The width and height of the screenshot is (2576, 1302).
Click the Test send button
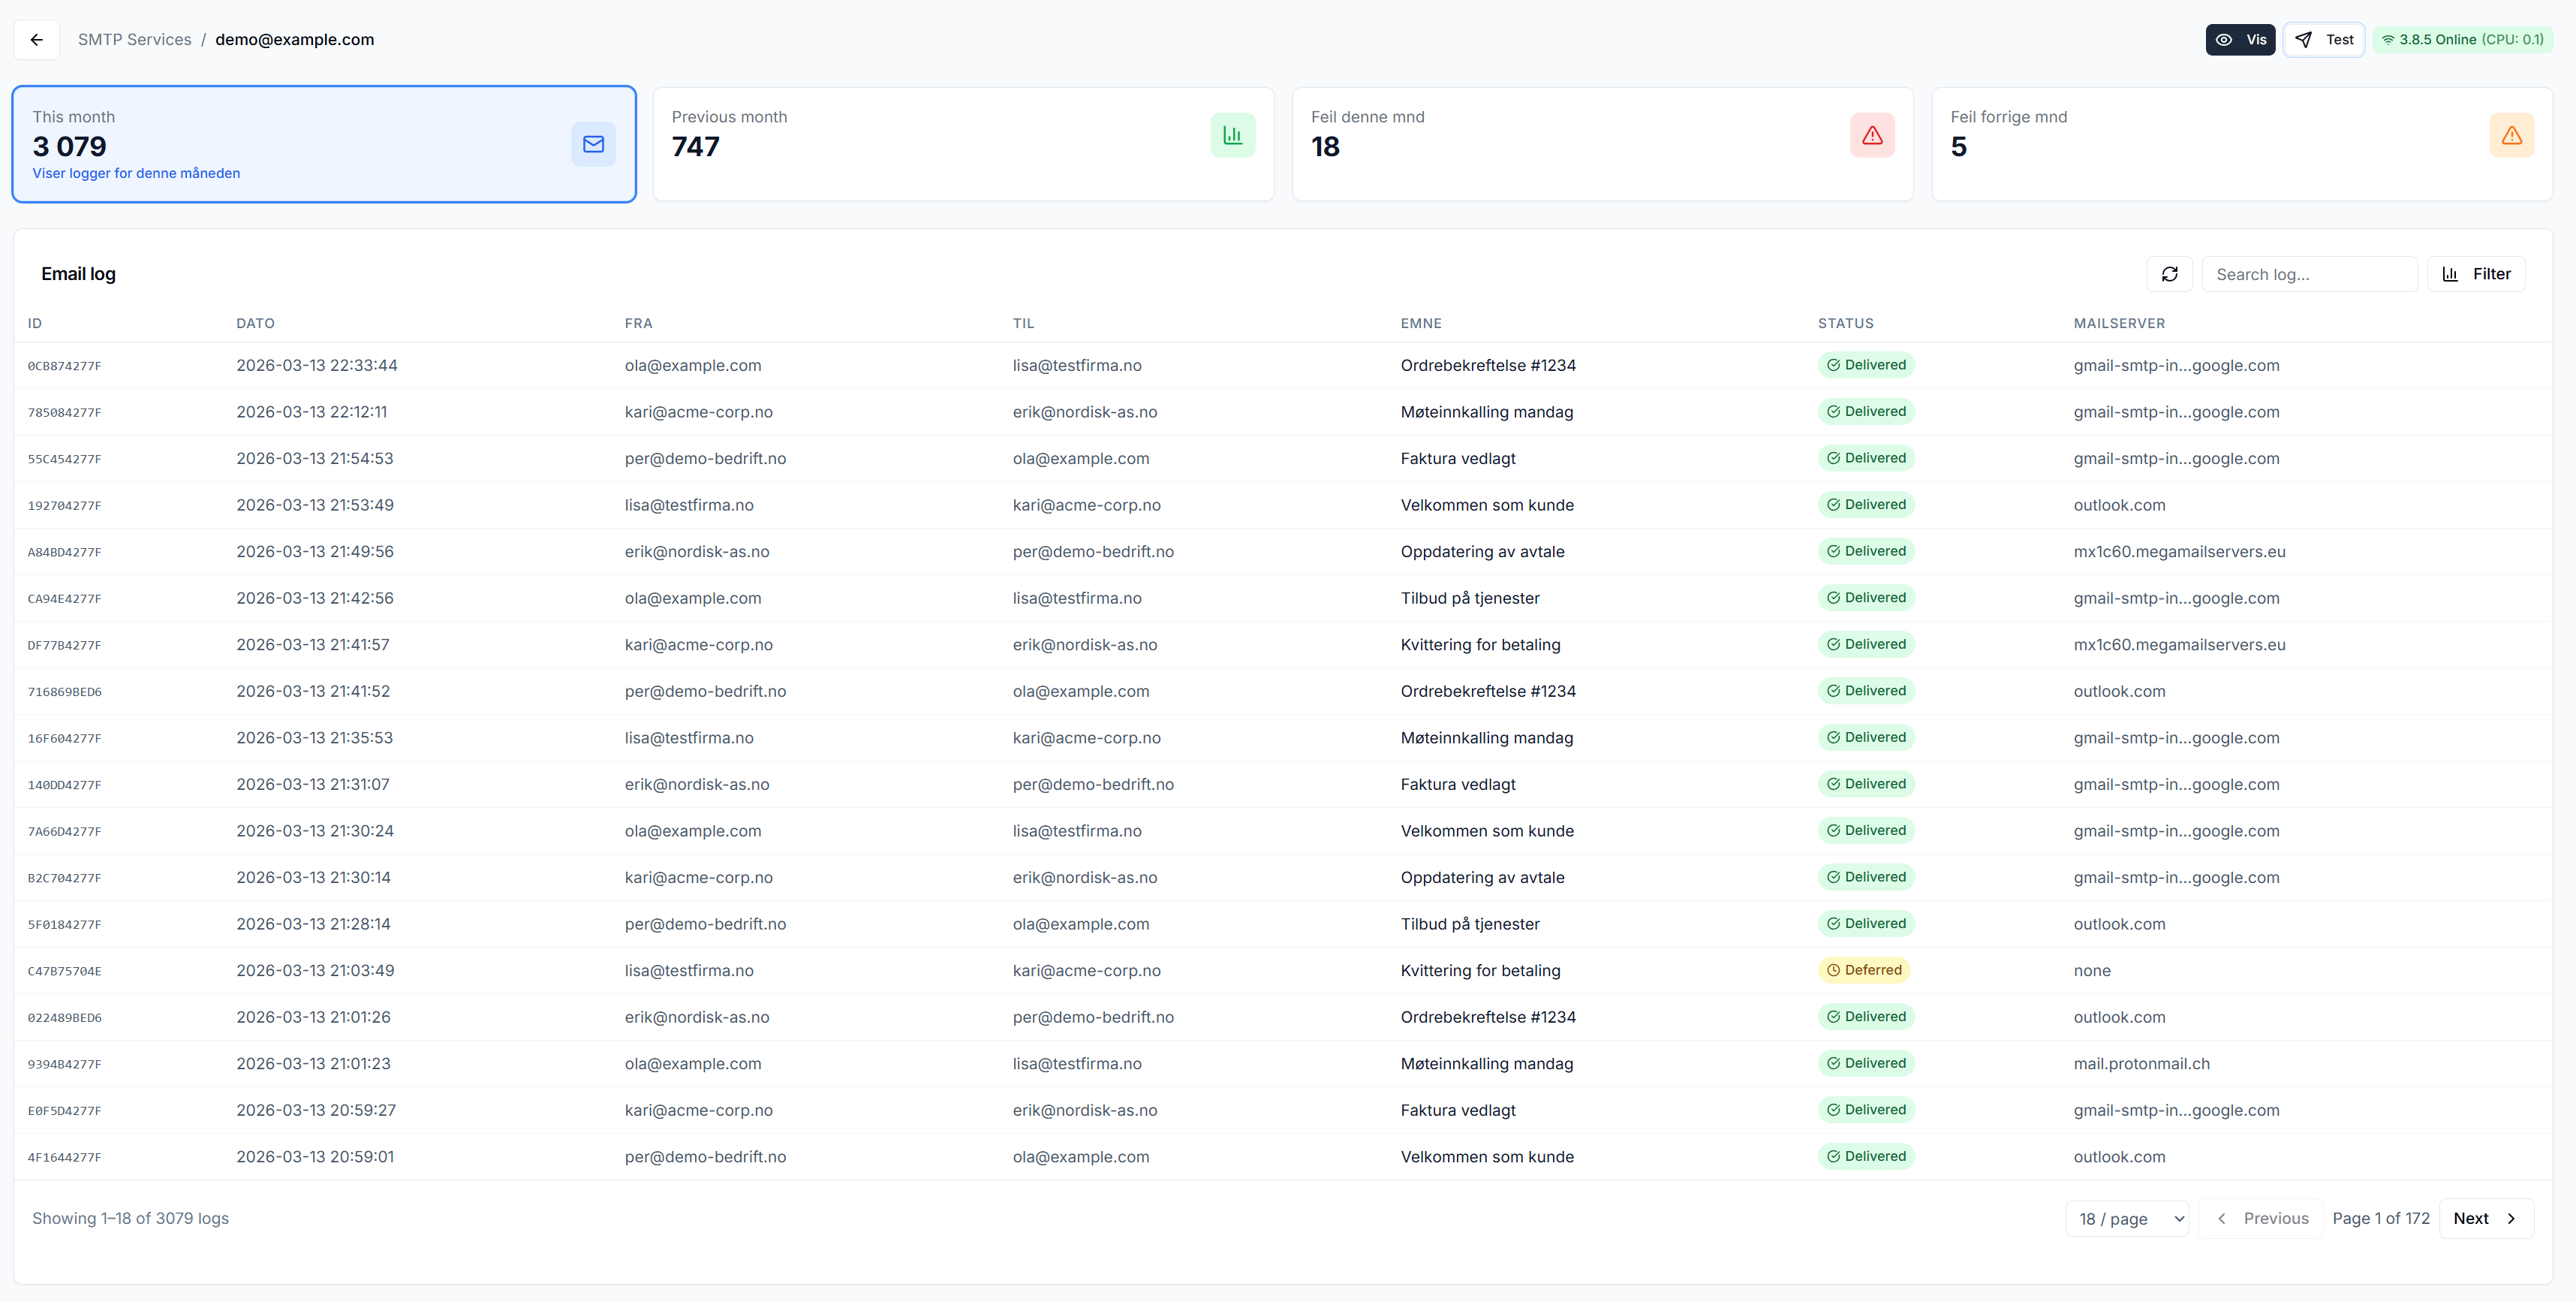tap(2324, 40)
